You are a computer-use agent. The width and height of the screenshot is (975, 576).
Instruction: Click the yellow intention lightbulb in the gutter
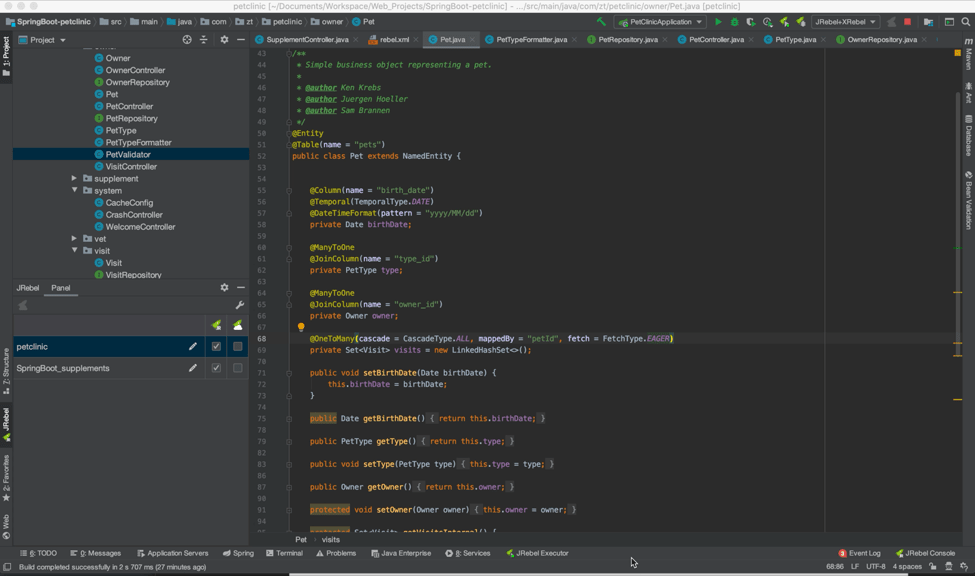click(301, 327)
